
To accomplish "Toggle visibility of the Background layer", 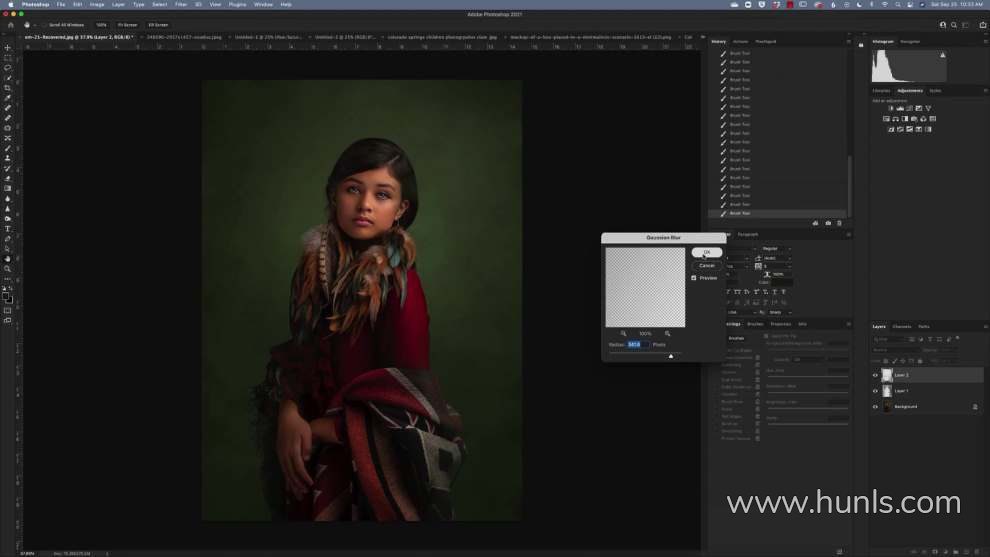I will point(875,407).
